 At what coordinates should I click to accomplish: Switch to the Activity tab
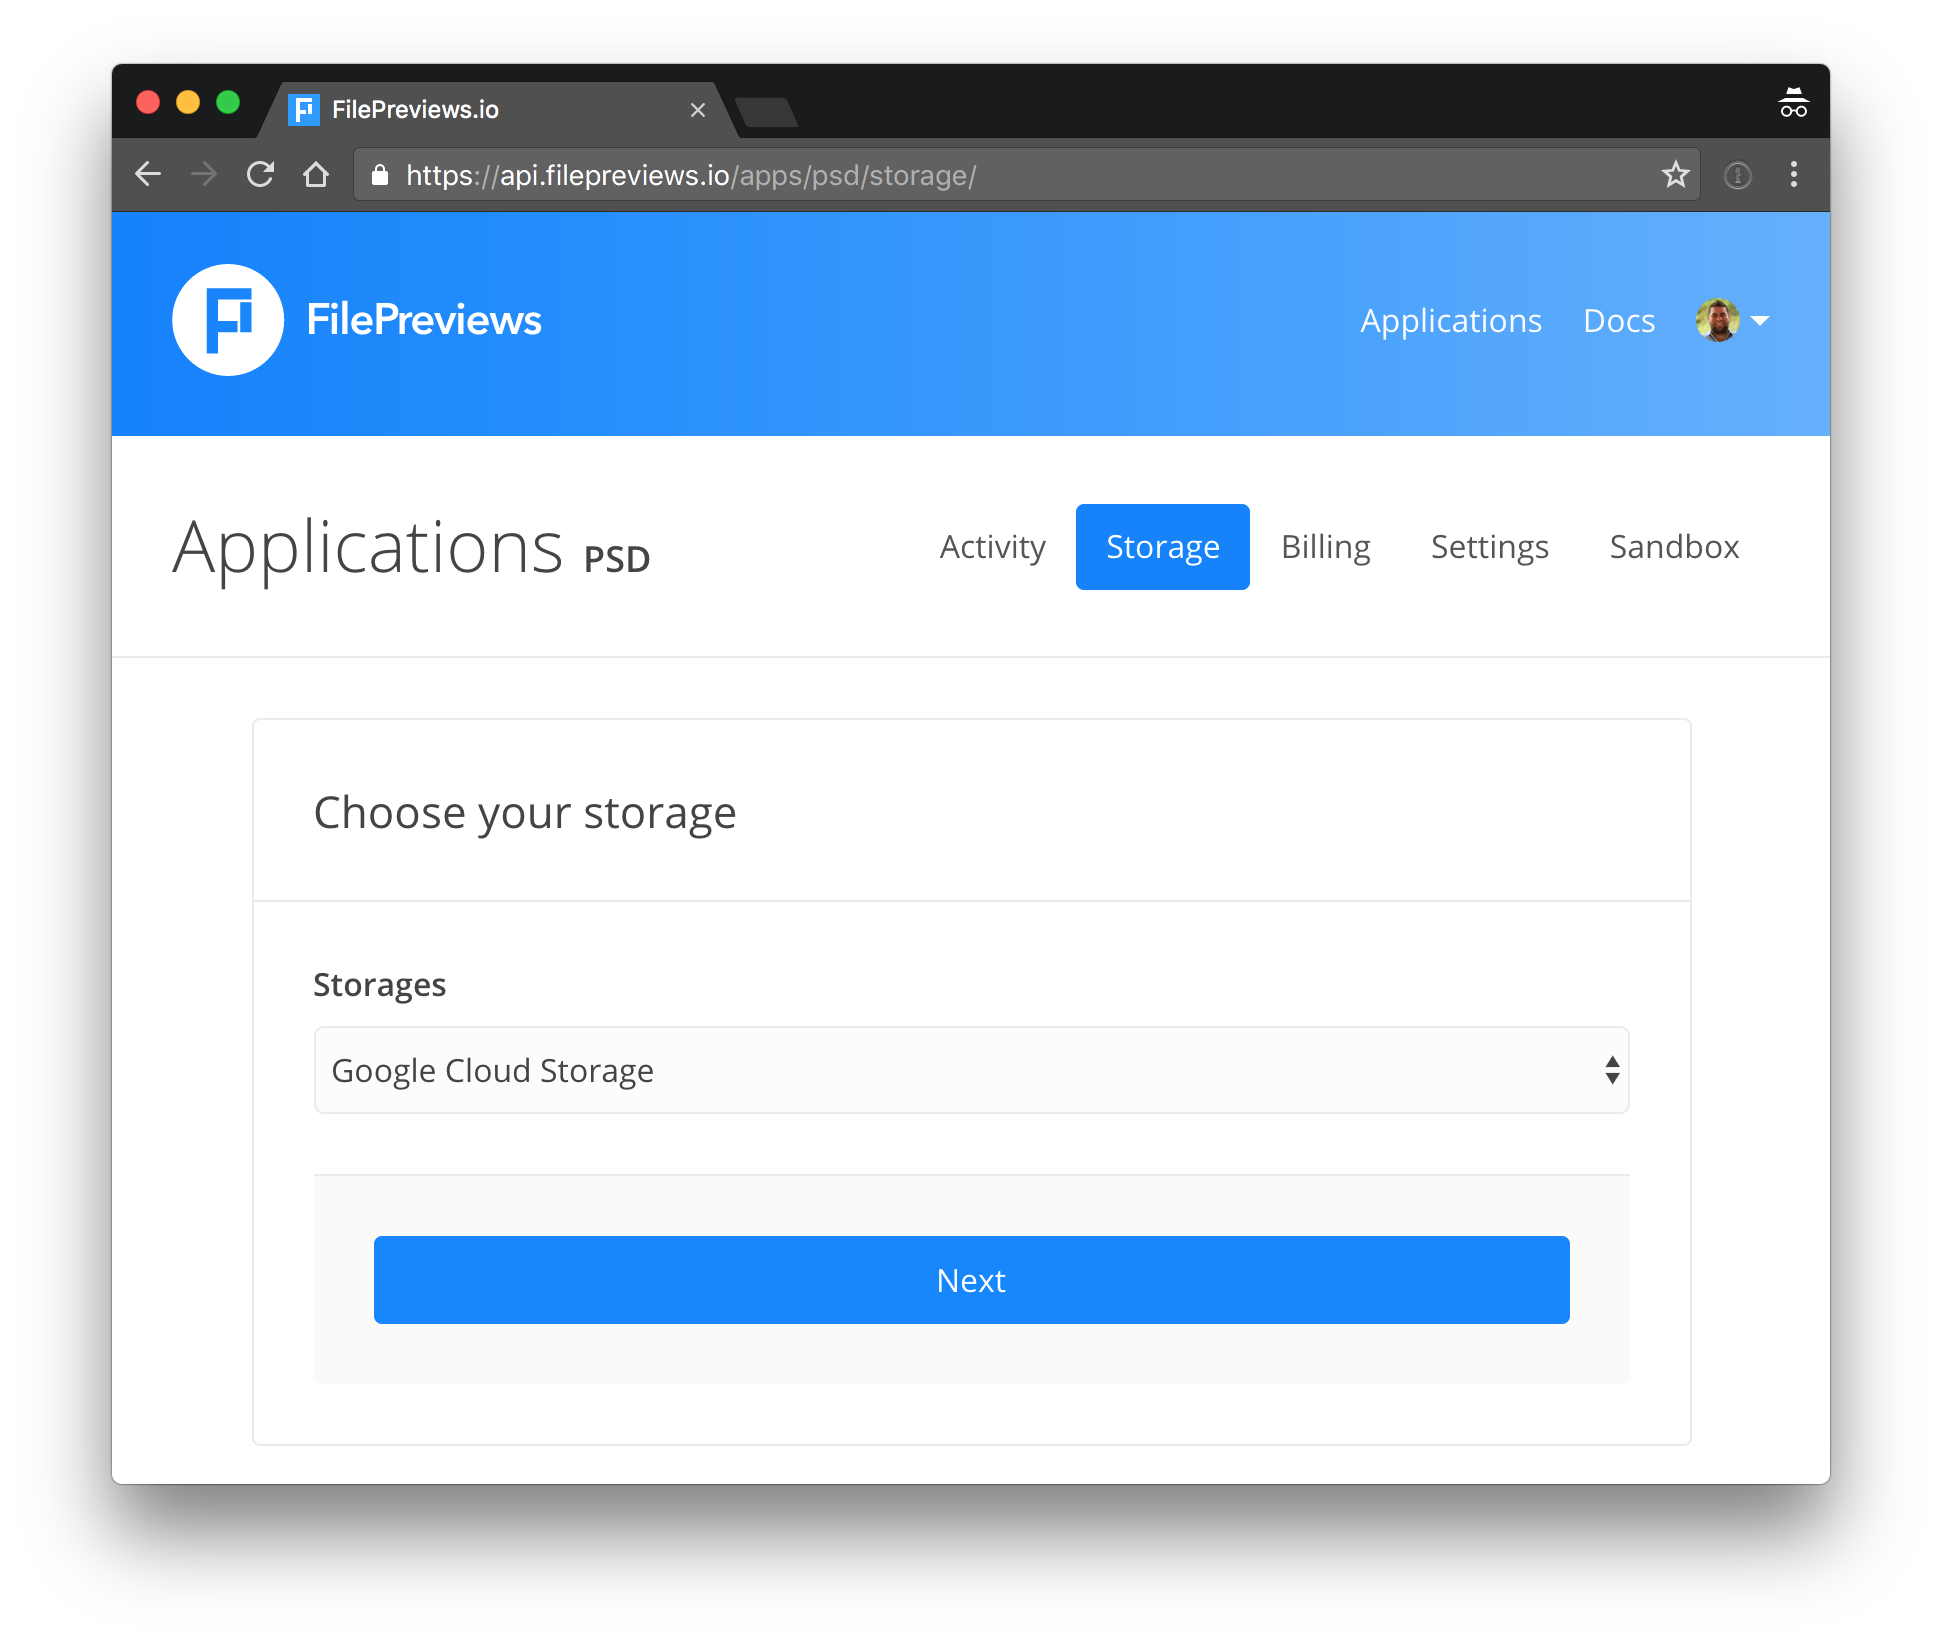pyautogui.click(x=991, y=546)
